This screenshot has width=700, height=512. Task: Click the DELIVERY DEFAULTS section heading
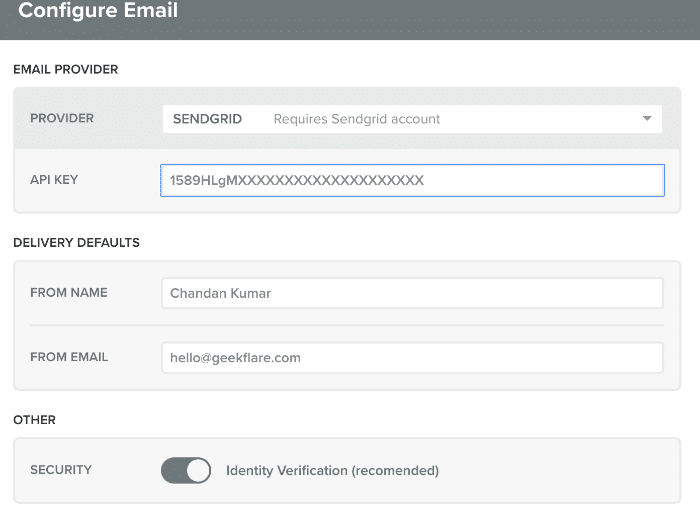click(76, 242)
